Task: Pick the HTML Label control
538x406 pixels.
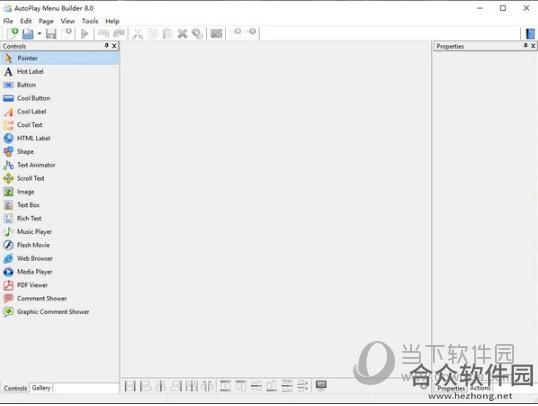Action: click(60, 138)
